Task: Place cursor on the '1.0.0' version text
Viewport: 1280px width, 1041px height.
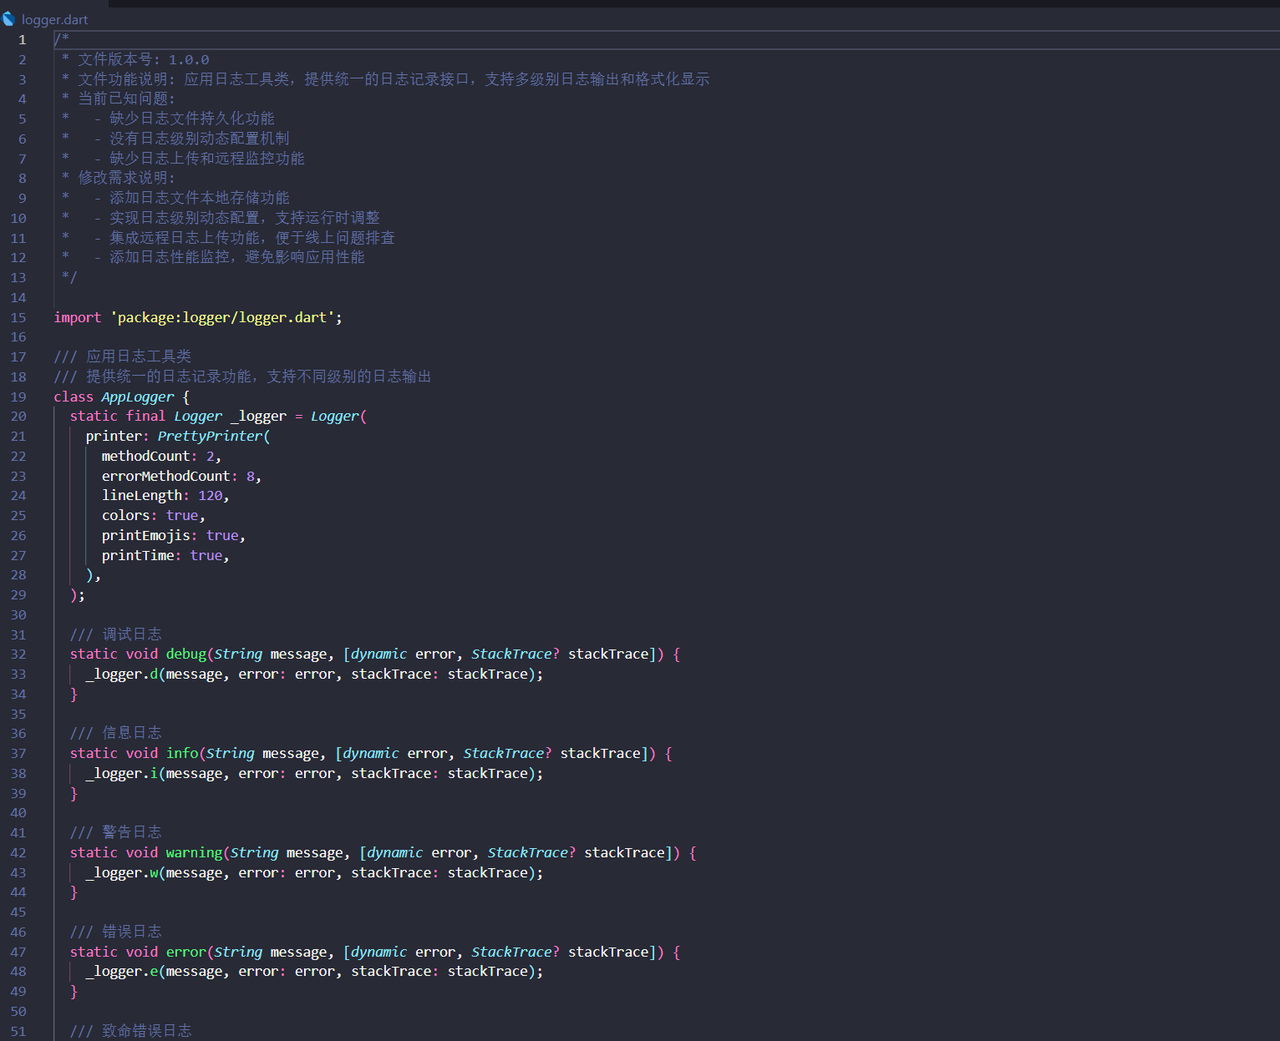Action: pos(189,60)
